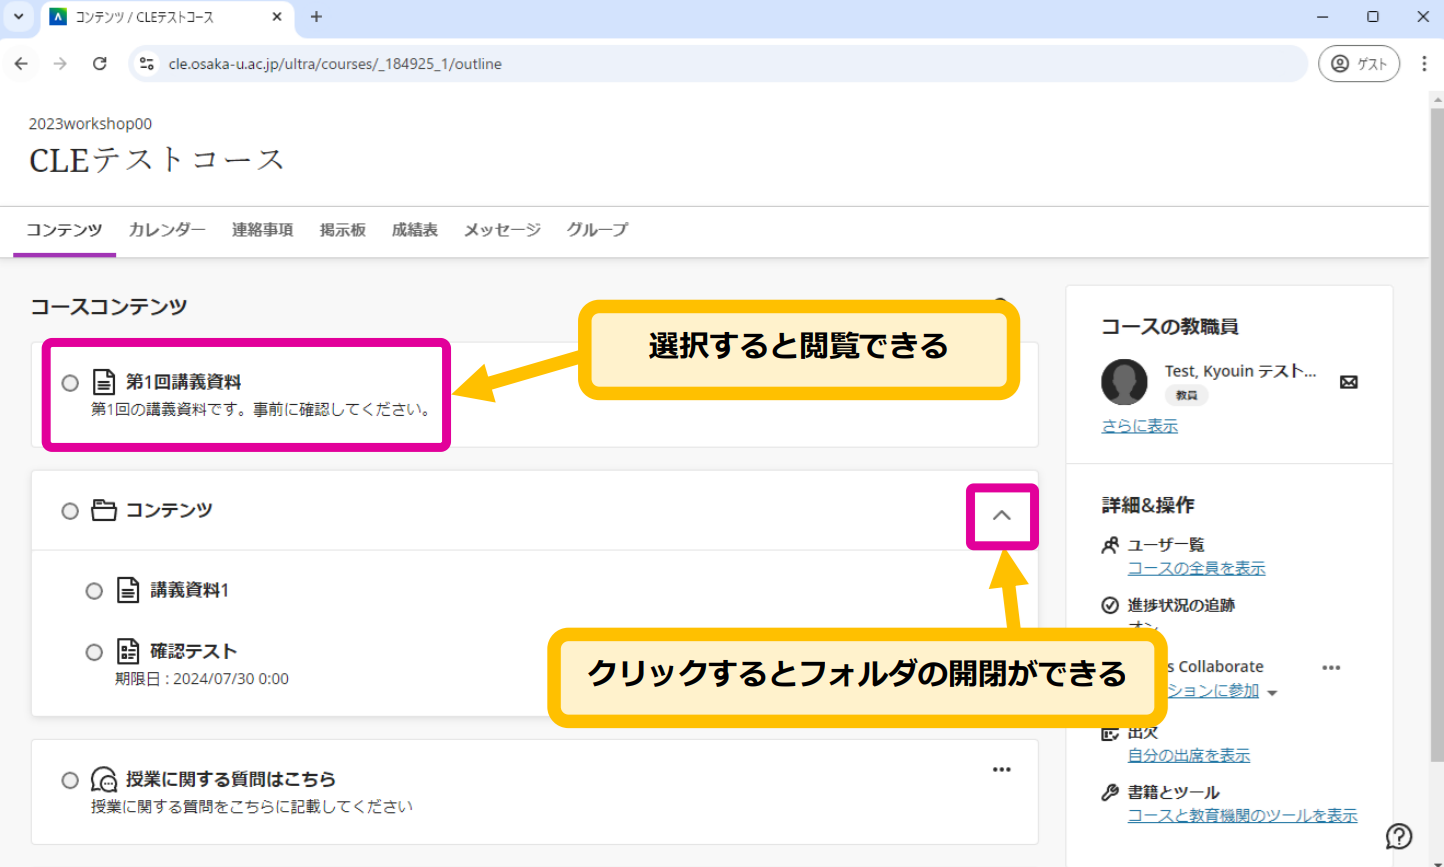Toggle the progress circle for 講義資料1
Image resolution: width=1444 pixels, height=867 pixels.
point(94,591)
